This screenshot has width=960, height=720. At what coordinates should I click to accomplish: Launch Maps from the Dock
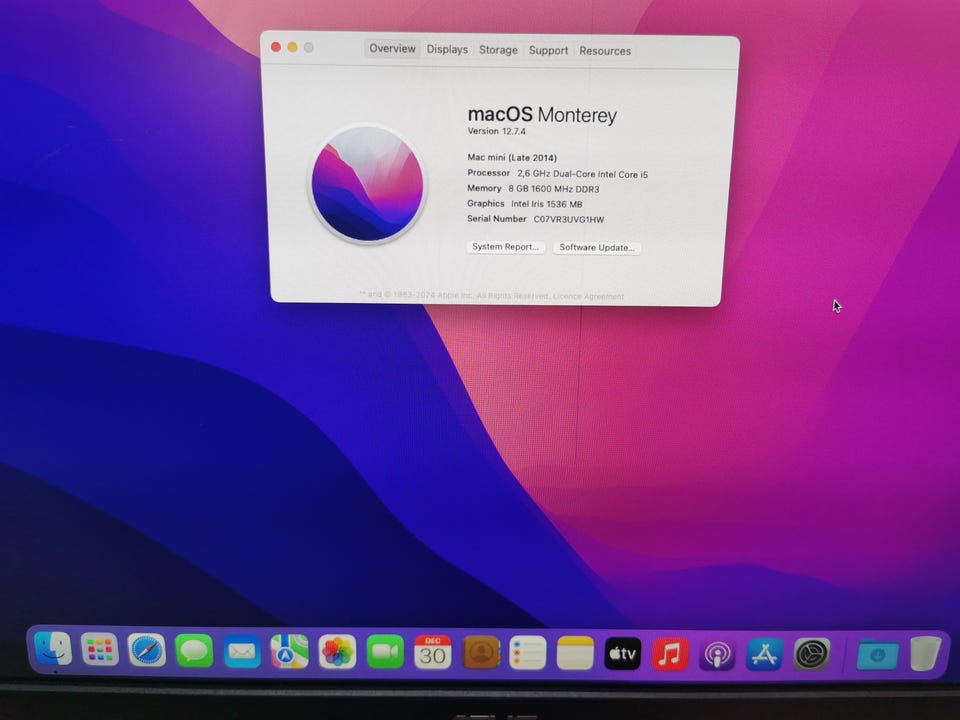pos(290,652)
